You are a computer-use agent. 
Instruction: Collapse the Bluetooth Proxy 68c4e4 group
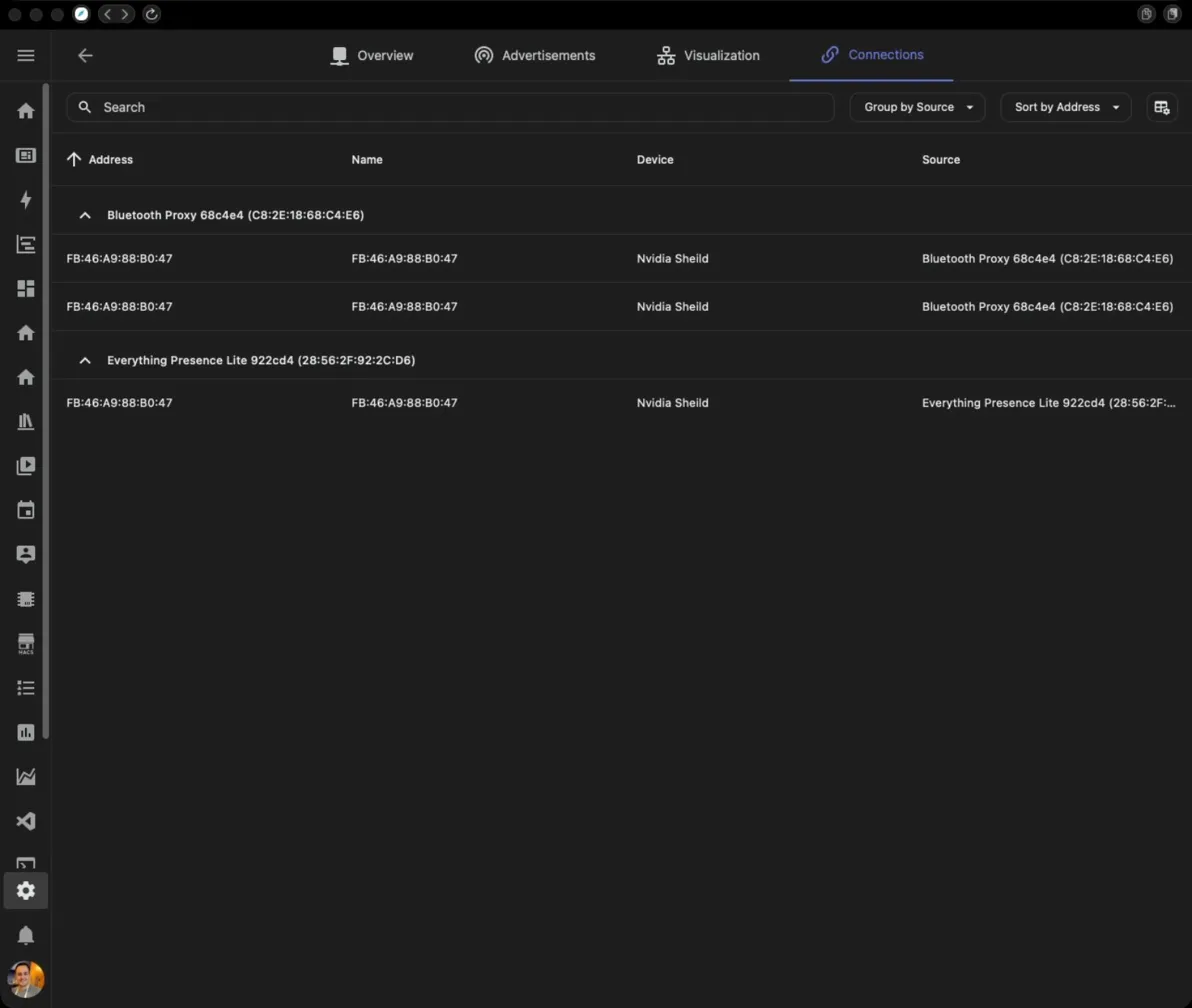(85, 215)
